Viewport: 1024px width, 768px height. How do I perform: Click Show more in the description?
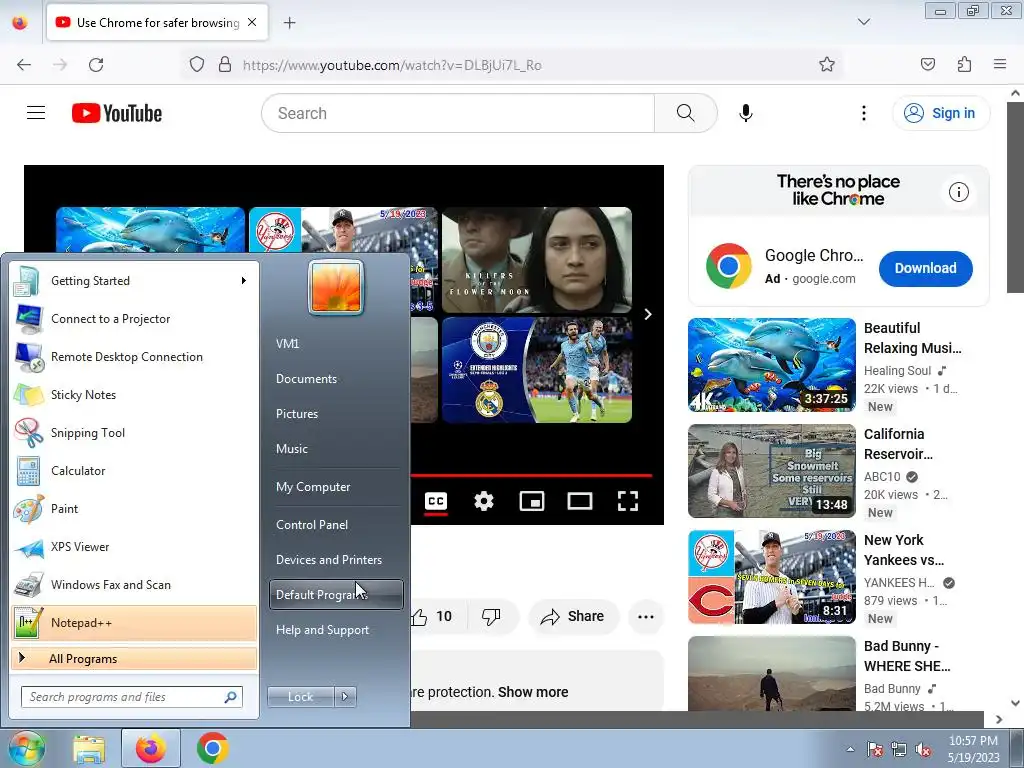(533, 692)
